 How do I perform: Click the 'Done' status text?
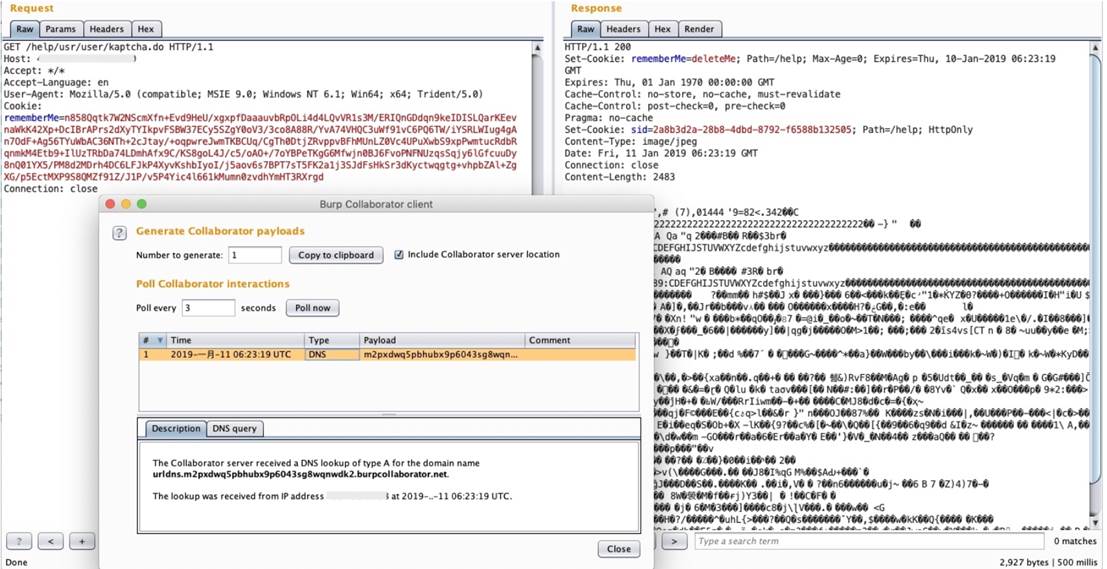pyautogui.click(x=16, y=563)
